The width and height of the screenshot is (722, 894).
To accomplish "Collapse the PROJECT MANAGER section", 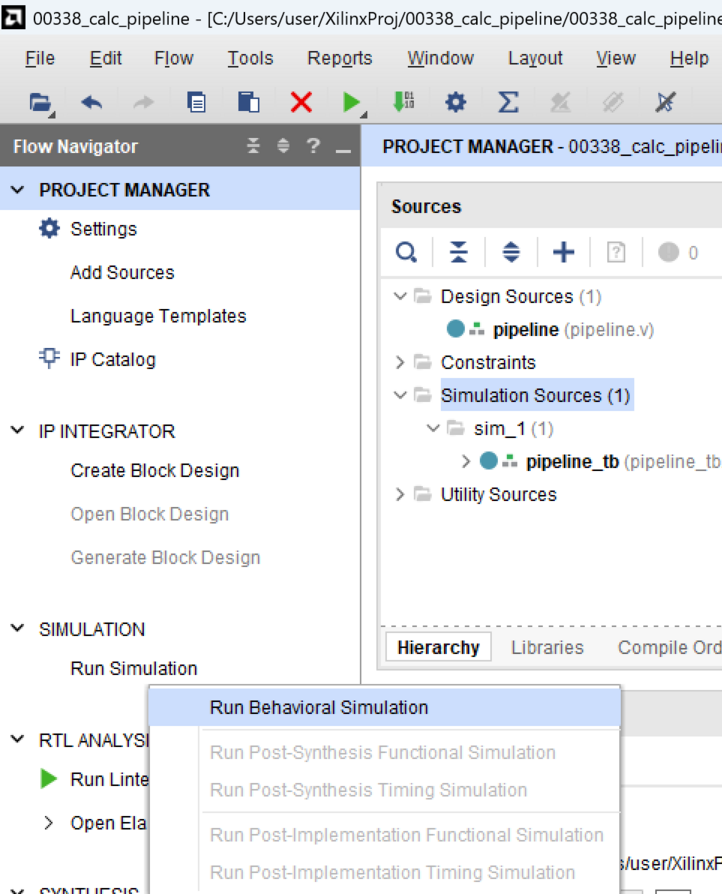I will click(x=18, y=190).
